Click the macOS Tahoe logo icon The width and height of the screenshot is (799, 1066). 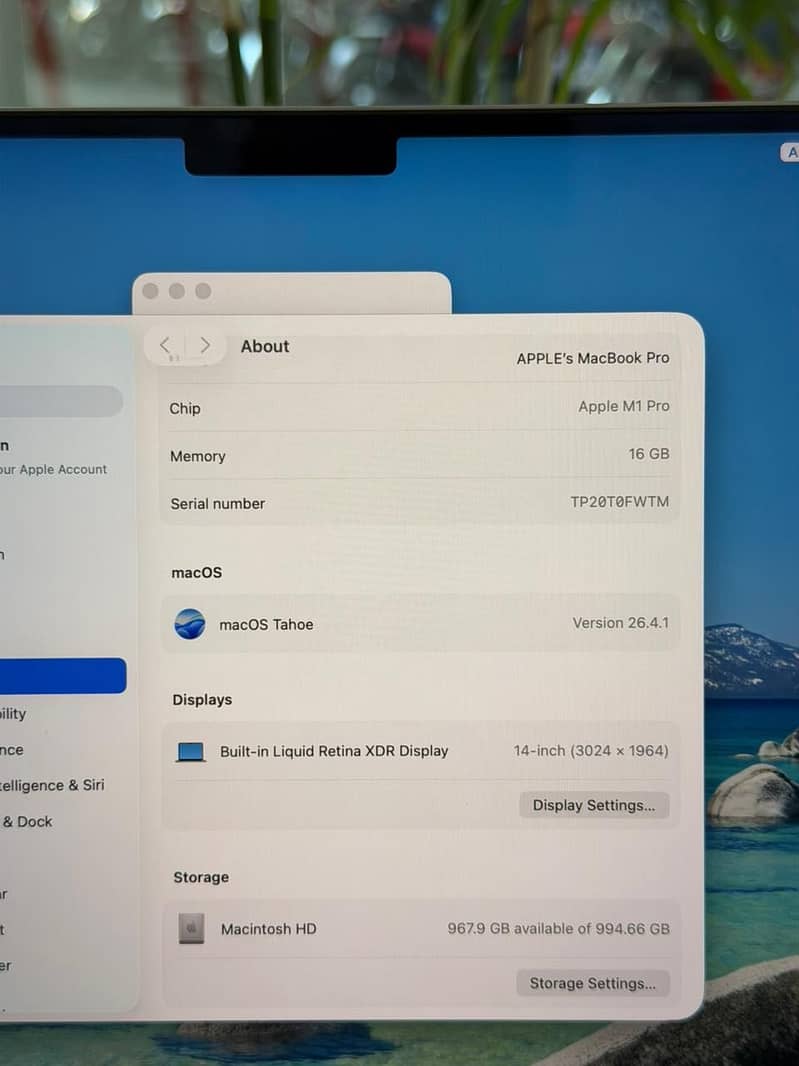pyautogui.click(x=190, y=623)
